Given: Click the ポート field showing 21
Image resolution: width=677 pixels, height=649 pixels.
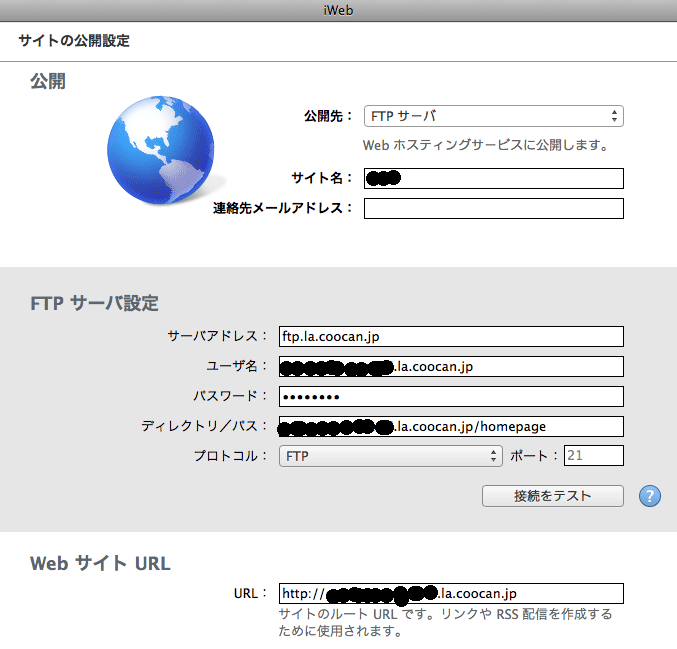Looking at the screenshot, I should [x=594, y=456].
